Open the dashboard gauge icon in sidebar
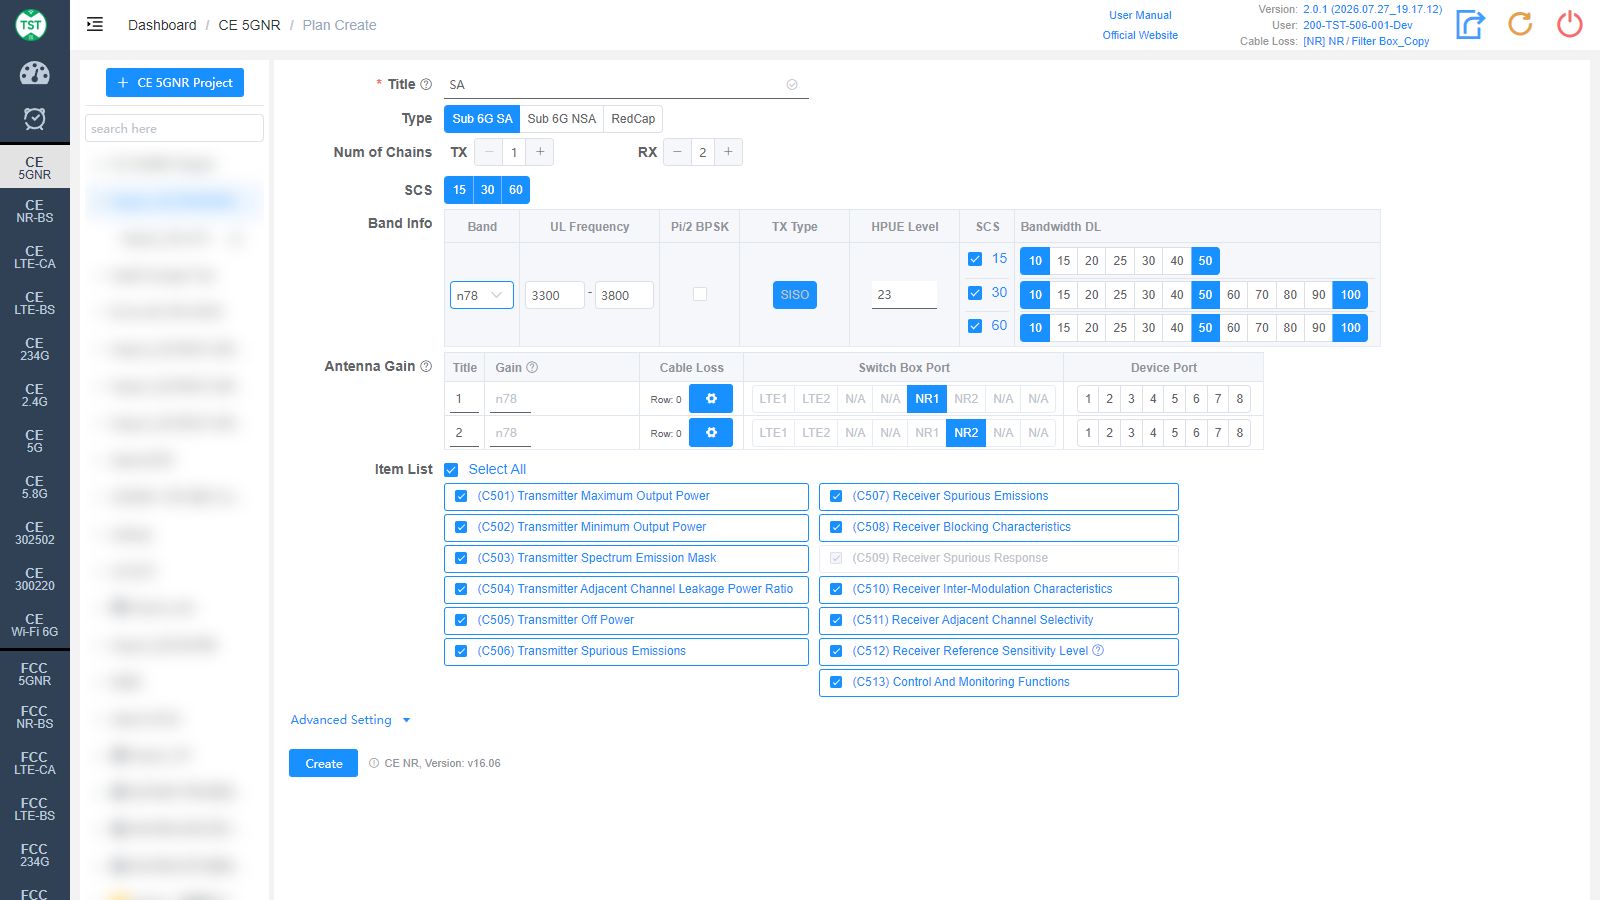This screenshot has height=900, width=1600. click(35, 73)
